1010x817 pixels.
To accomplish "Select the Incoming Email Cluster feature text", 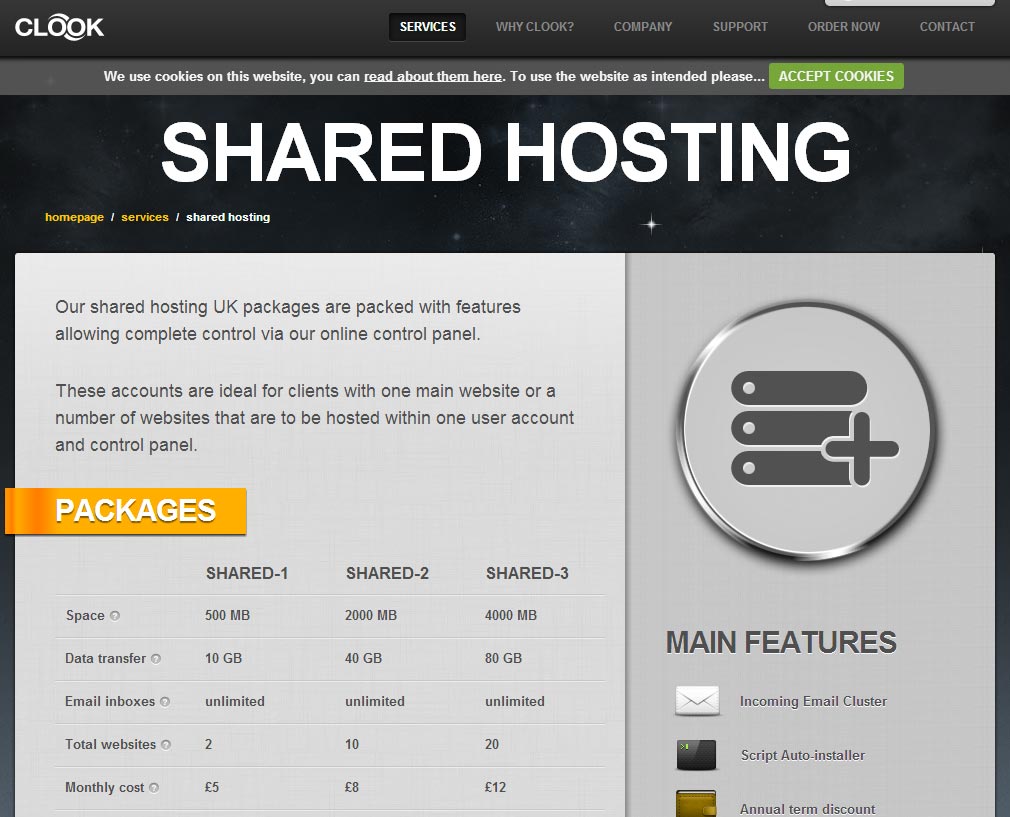I will click(813, 701).
